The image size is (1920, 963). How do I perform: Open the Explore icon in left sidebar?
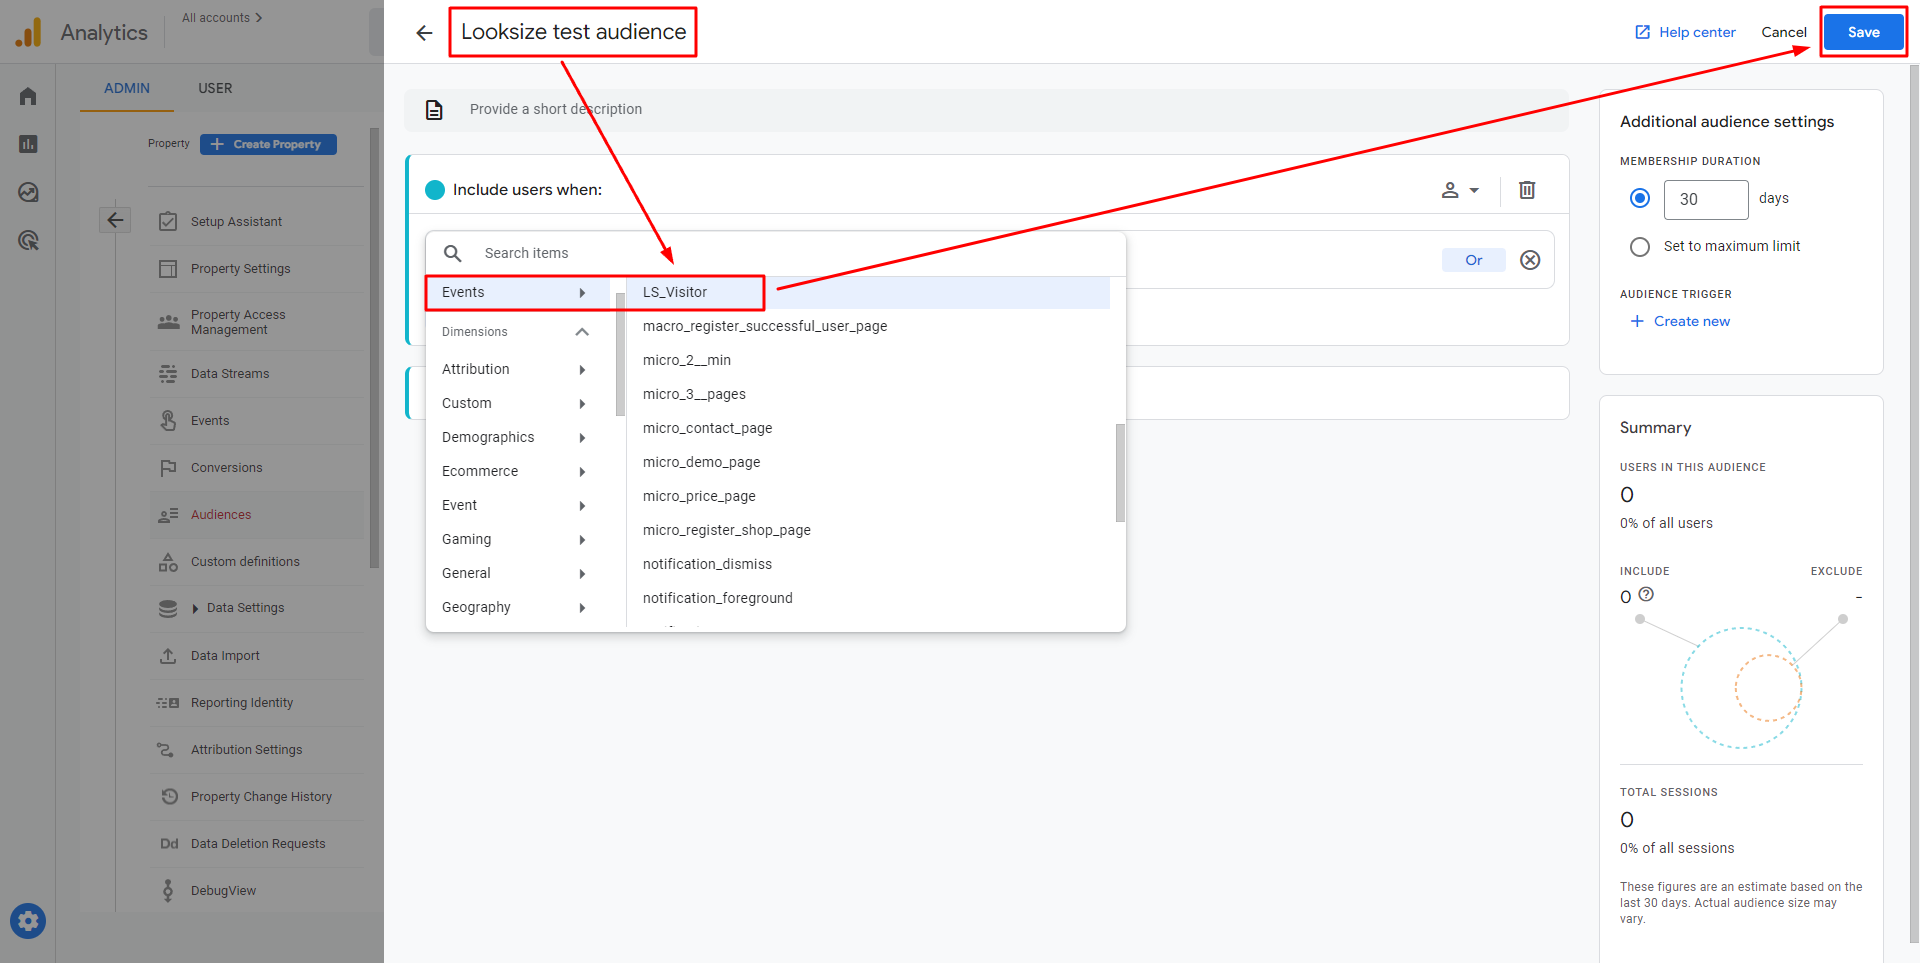tap(28, 192)
